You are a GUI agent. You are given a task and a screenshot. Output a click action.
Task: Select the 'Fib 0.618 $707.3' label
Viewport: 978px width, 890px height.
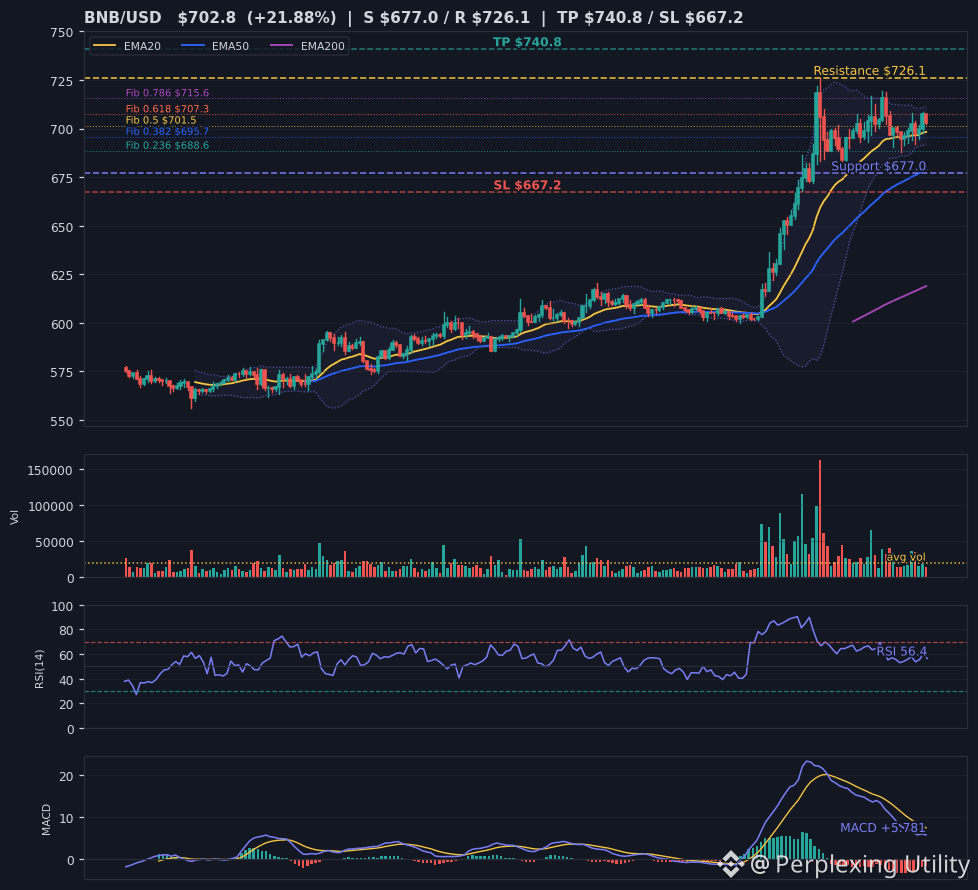click(167, 109)
